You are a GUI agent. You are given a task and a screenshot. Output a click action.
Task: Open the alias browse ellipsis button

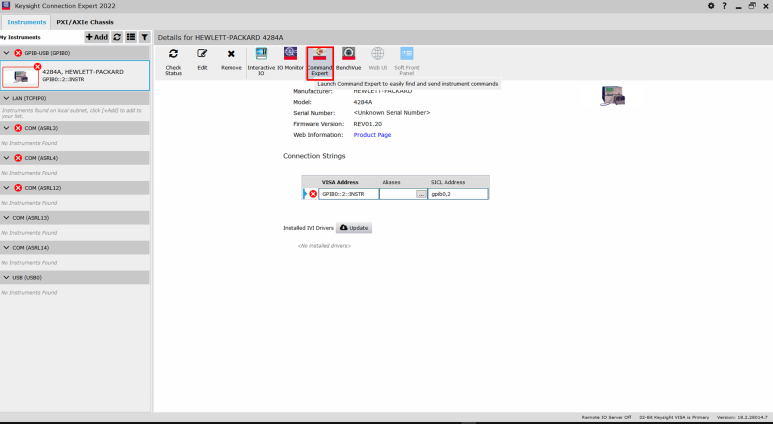coord(421,194)
